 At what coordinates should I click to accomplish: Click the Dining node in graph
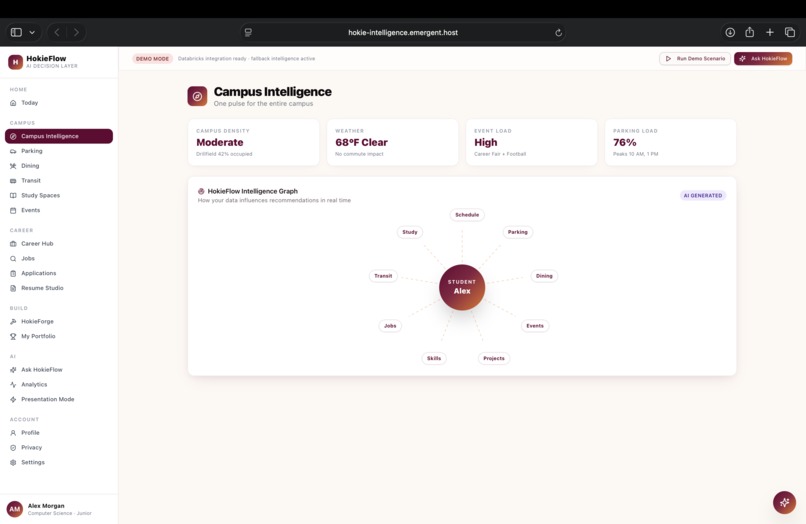point(544,276)
